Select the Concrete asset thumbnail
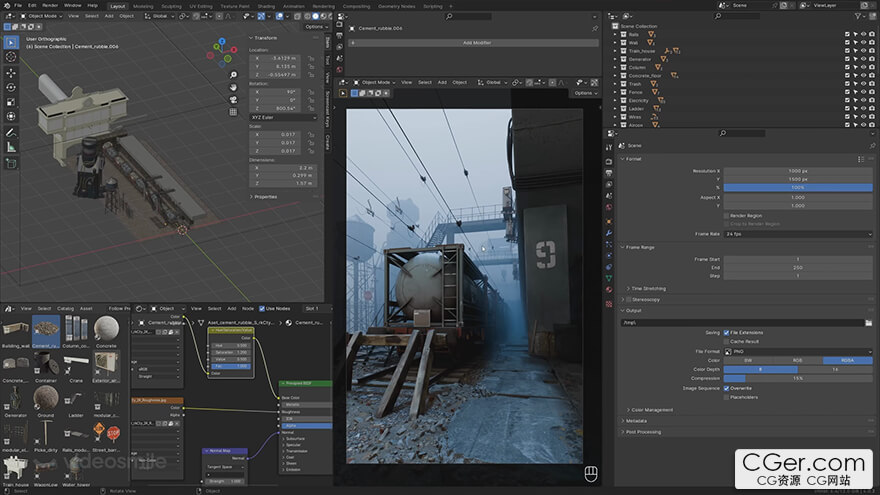880x495 pixels. tap(105, 330)
